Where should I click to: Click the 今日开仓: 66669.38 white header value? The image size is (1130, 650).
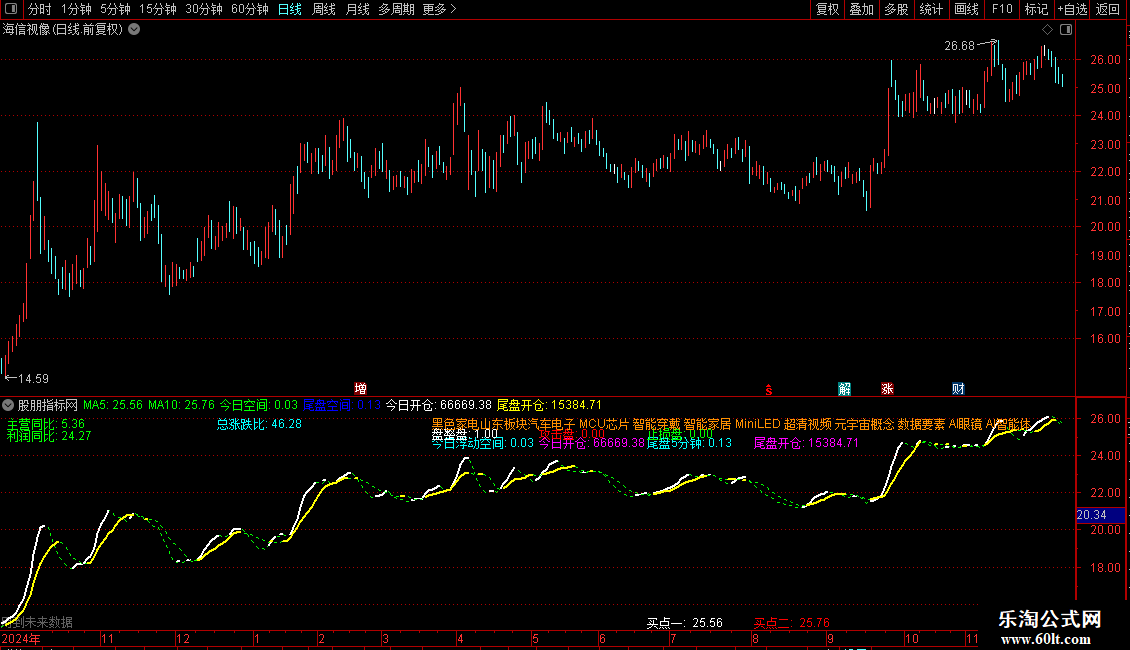[438, 405]
